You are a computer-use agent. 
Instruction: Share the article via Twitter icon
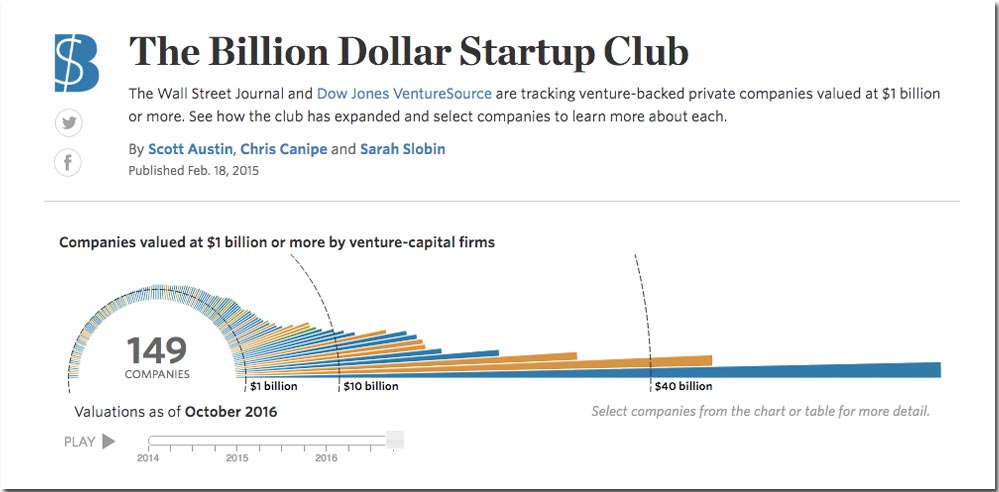click(x=68, y=124)
